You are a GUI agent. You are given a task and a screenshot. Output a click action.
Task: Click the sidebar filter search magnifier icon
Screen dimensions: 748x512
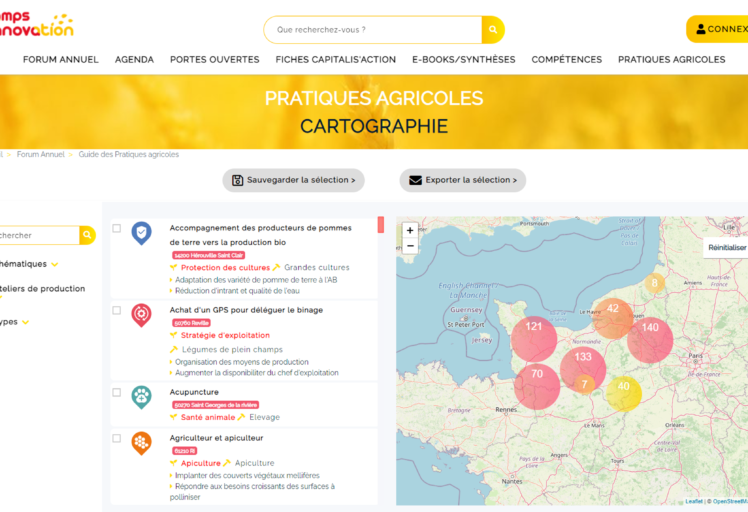87,235
